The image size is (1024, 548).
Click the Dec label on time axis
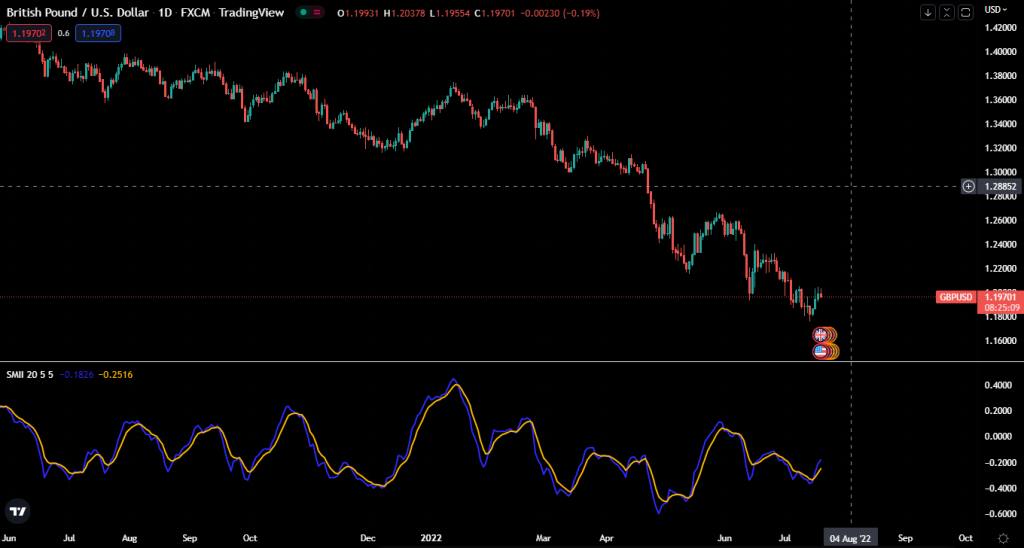368,538
